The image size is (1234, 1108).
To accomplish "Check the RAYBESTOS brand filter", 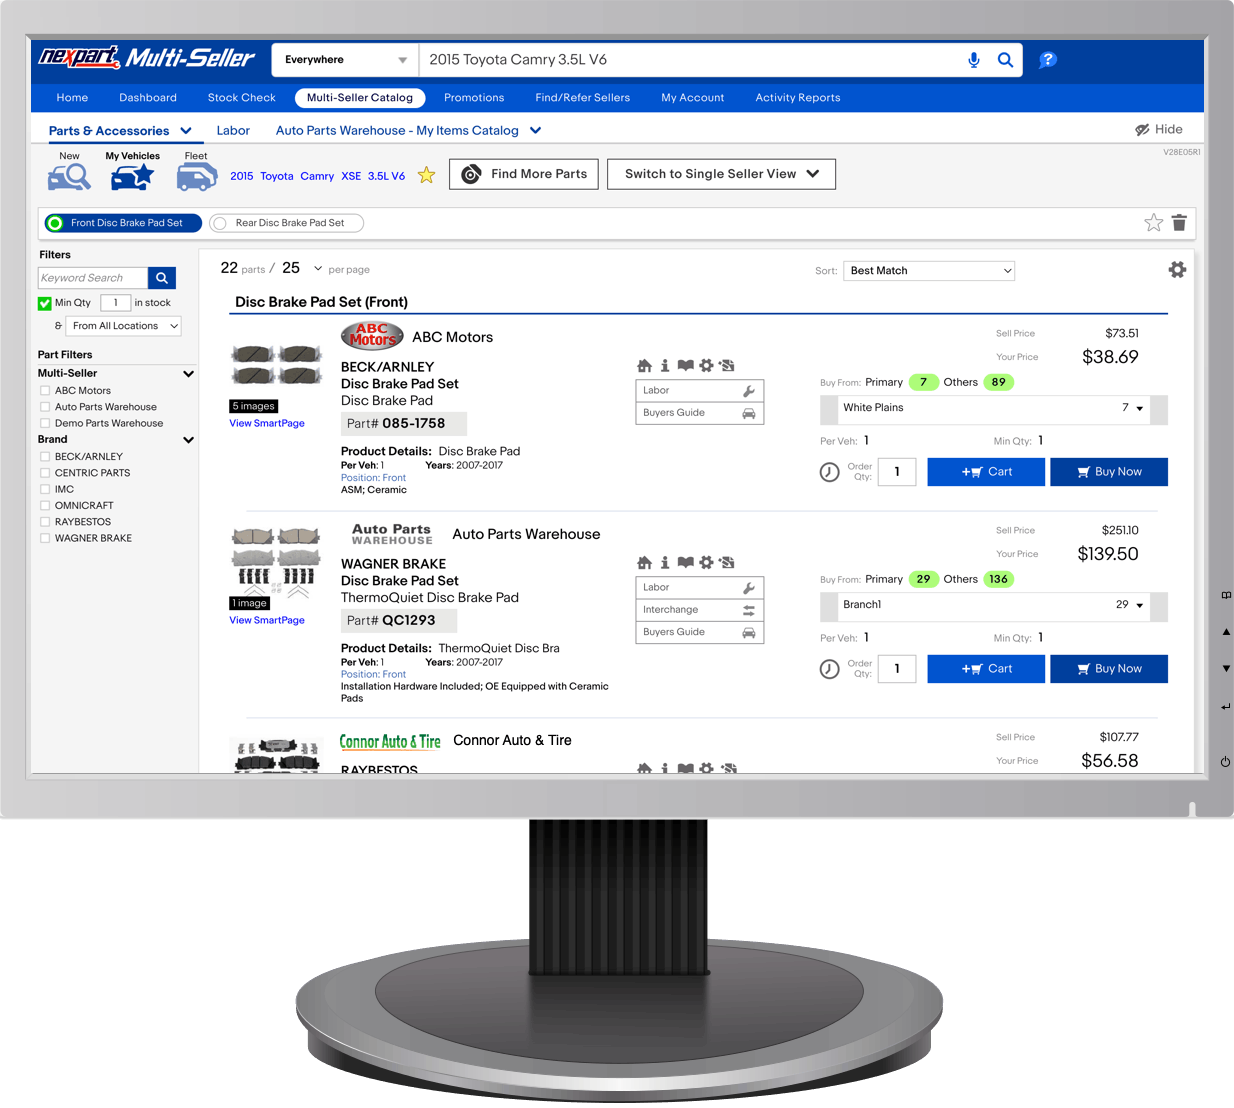I will pos(45,522).
